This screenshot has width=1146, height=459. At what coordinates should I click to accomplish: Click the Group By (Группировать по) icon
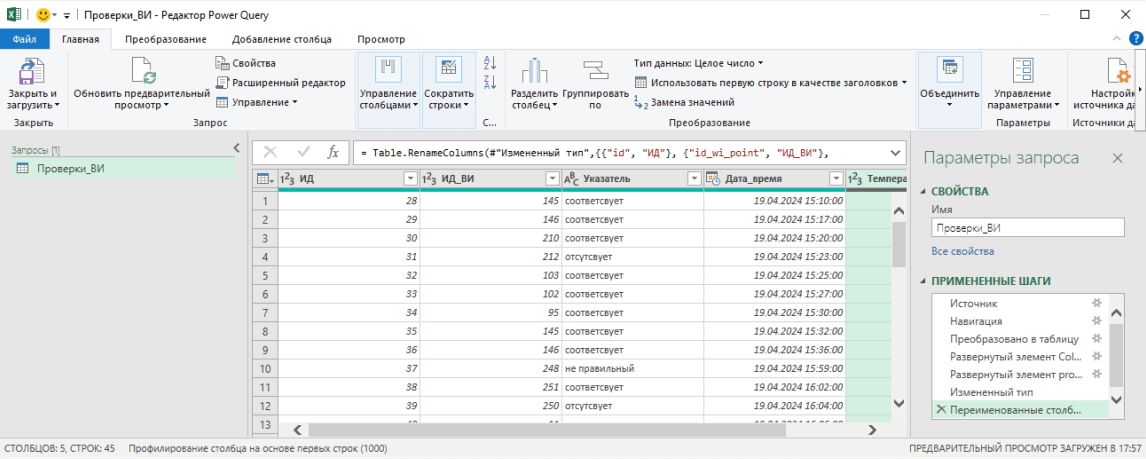coord(595,71)
